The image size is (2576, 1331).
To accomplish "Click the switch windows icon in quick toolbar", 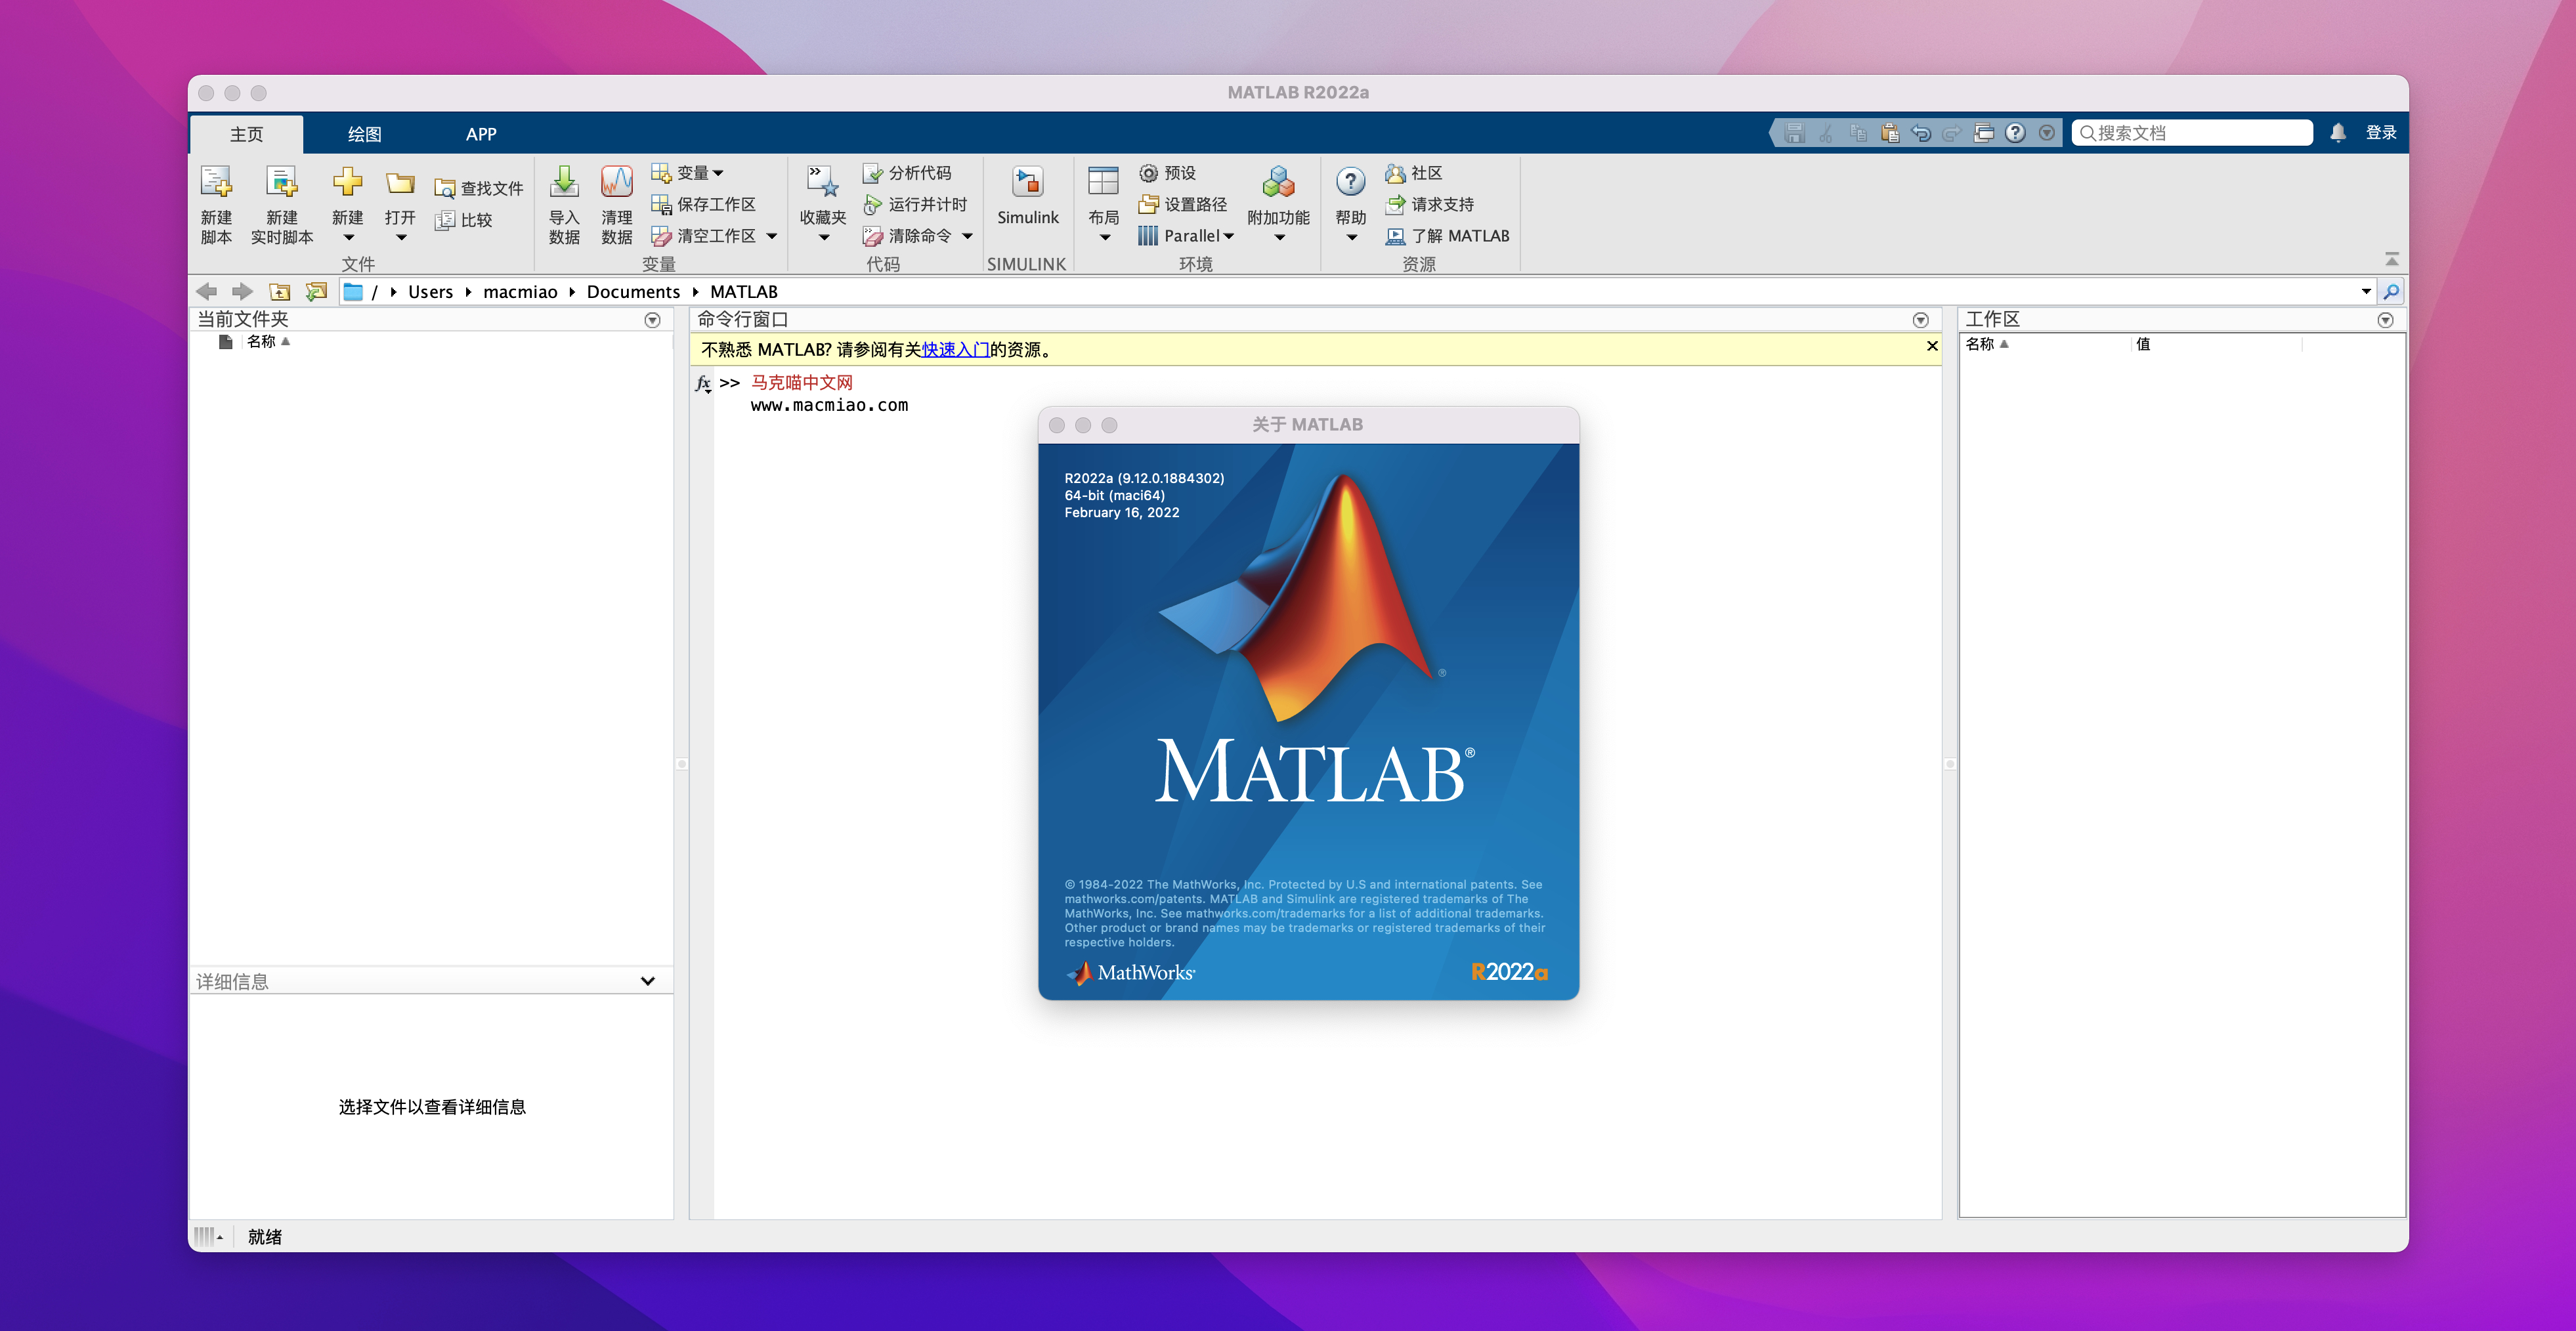I will point(1984,133).
